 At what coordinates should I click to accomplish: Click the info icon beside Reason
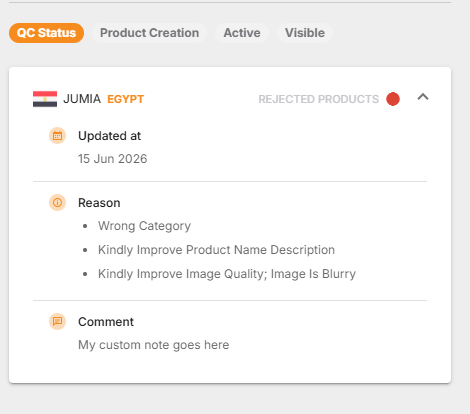coord(58,203)
